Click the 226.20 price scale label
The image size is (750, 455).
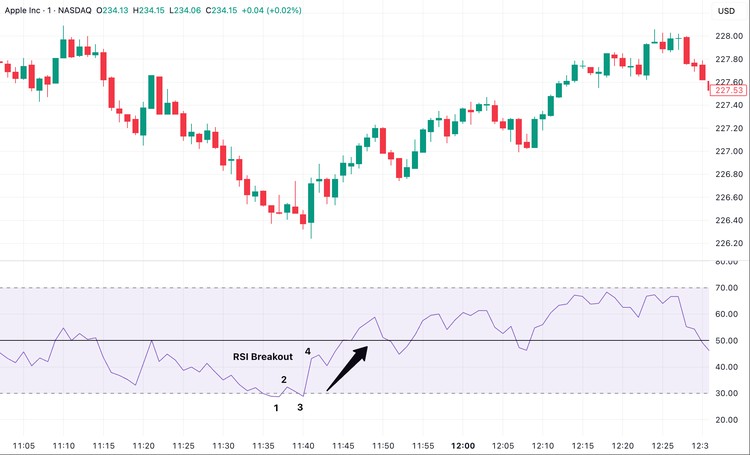[728, 243]
